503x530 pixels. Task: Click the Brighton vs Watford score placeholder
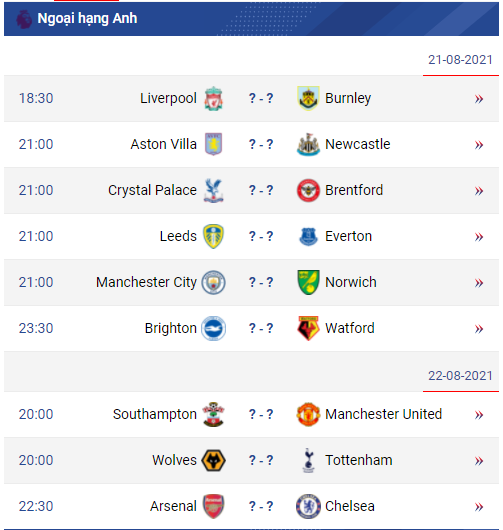261,328
